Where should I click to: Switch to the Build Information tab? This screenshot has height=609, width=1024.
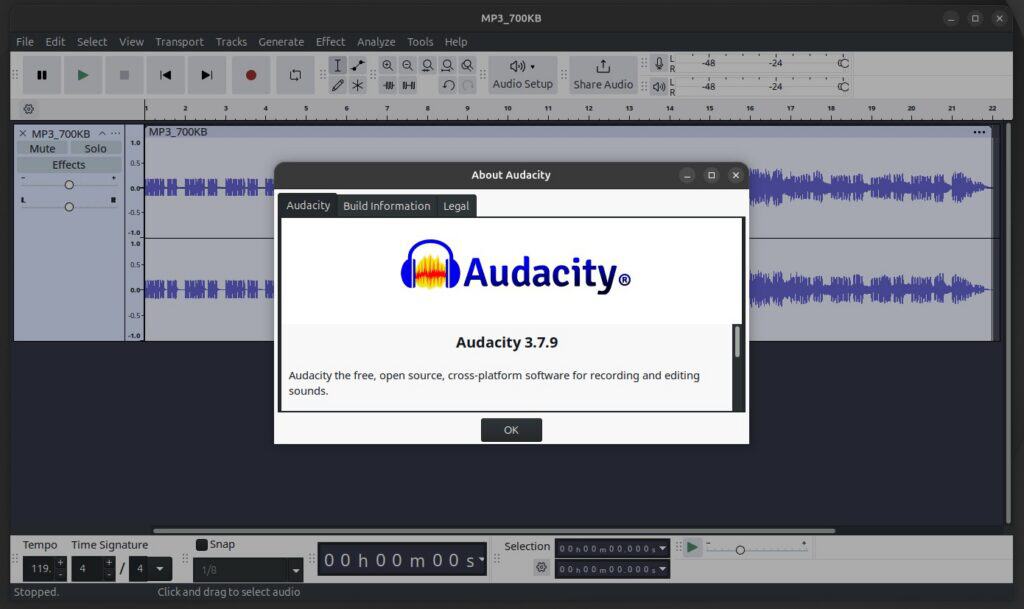click(x=387, y=206)
